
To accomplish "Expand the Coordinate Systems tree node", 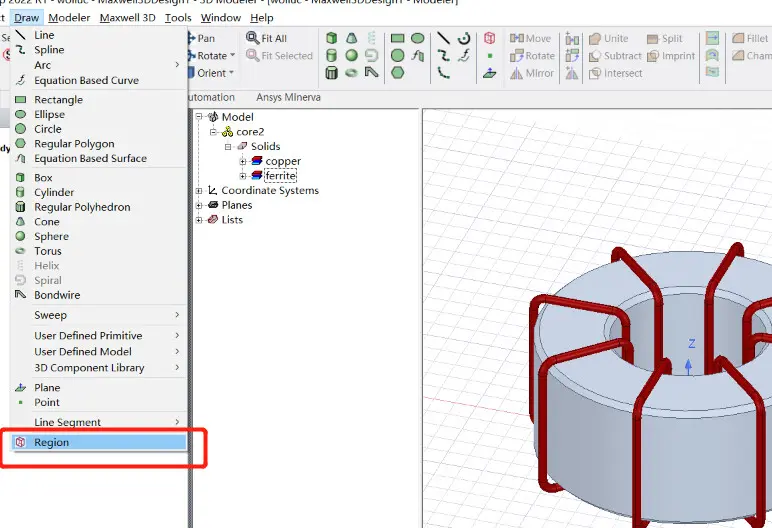I will (x=198, y=191).
